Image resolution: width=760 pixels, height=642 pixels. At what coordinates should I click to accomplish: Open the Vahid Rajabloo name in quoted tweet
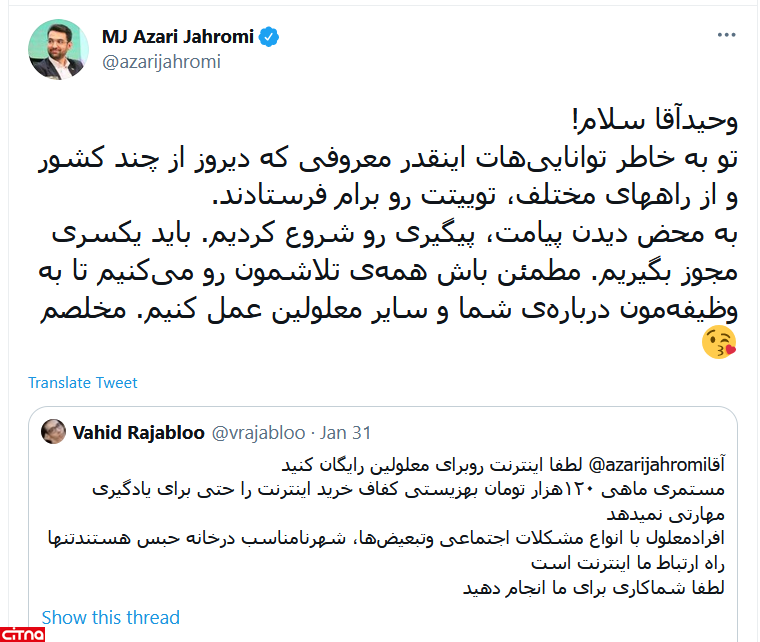(x=139, y=433)
